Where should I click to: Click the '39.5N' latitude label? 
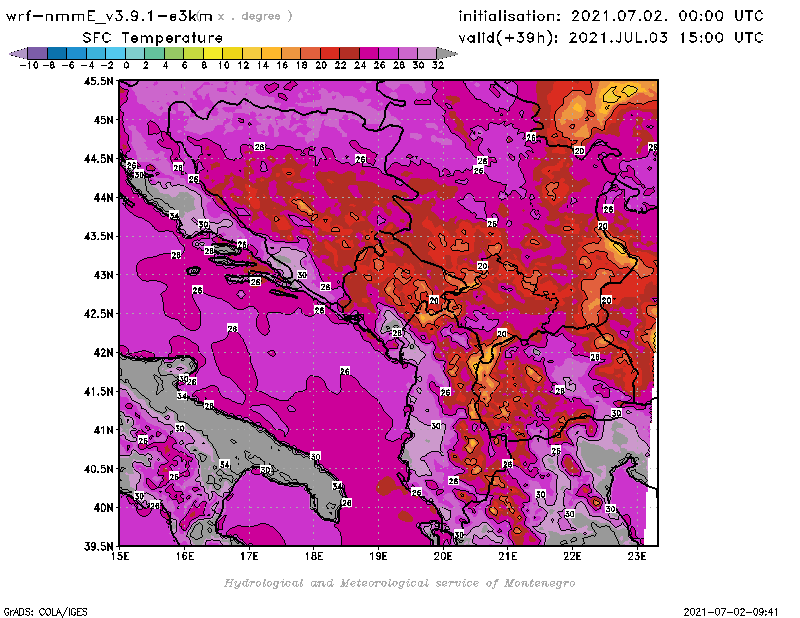click(x=98, y=547)
